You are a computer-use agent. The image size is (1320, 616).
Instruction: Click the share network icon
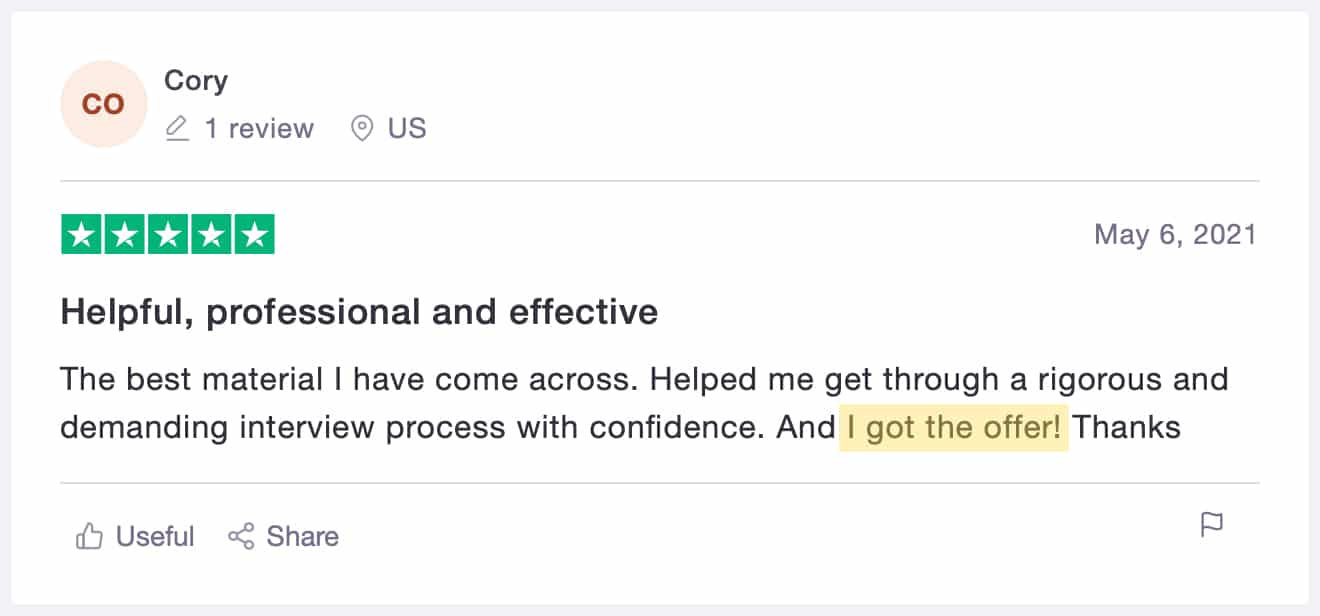pyautogui.click(x=241, y=537)
